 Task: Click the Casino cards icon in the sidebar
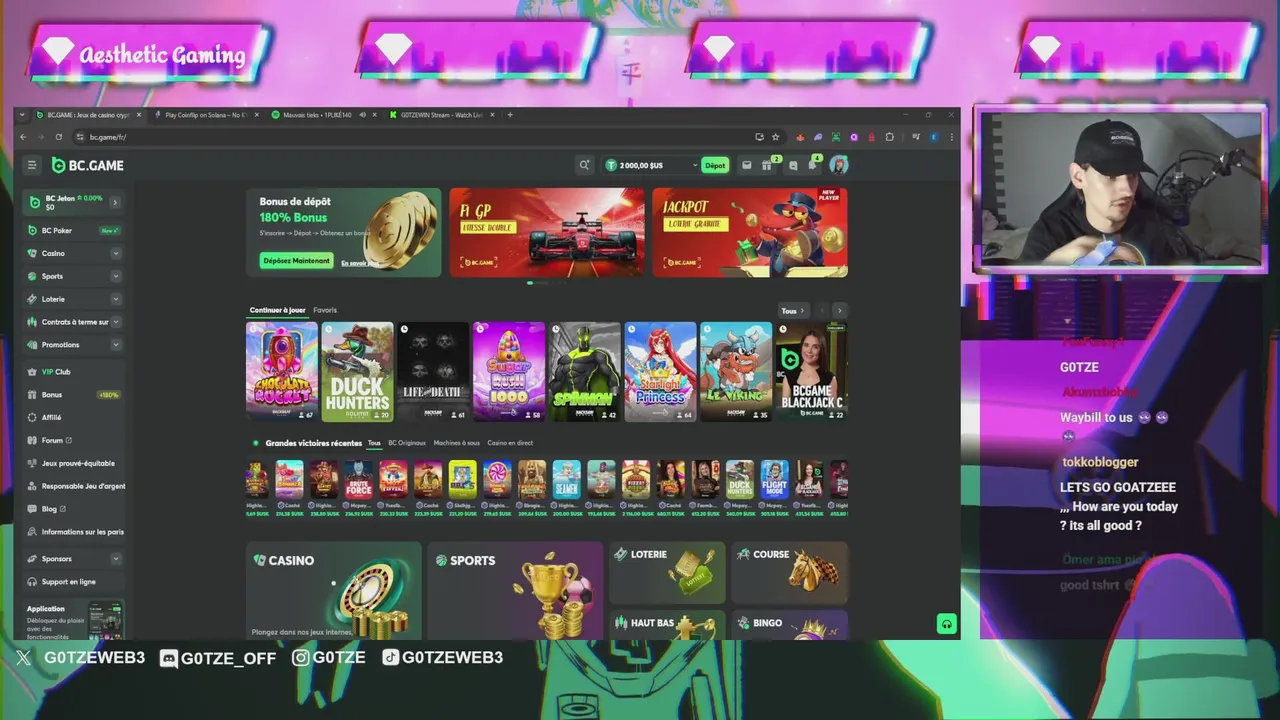point(33,253)
